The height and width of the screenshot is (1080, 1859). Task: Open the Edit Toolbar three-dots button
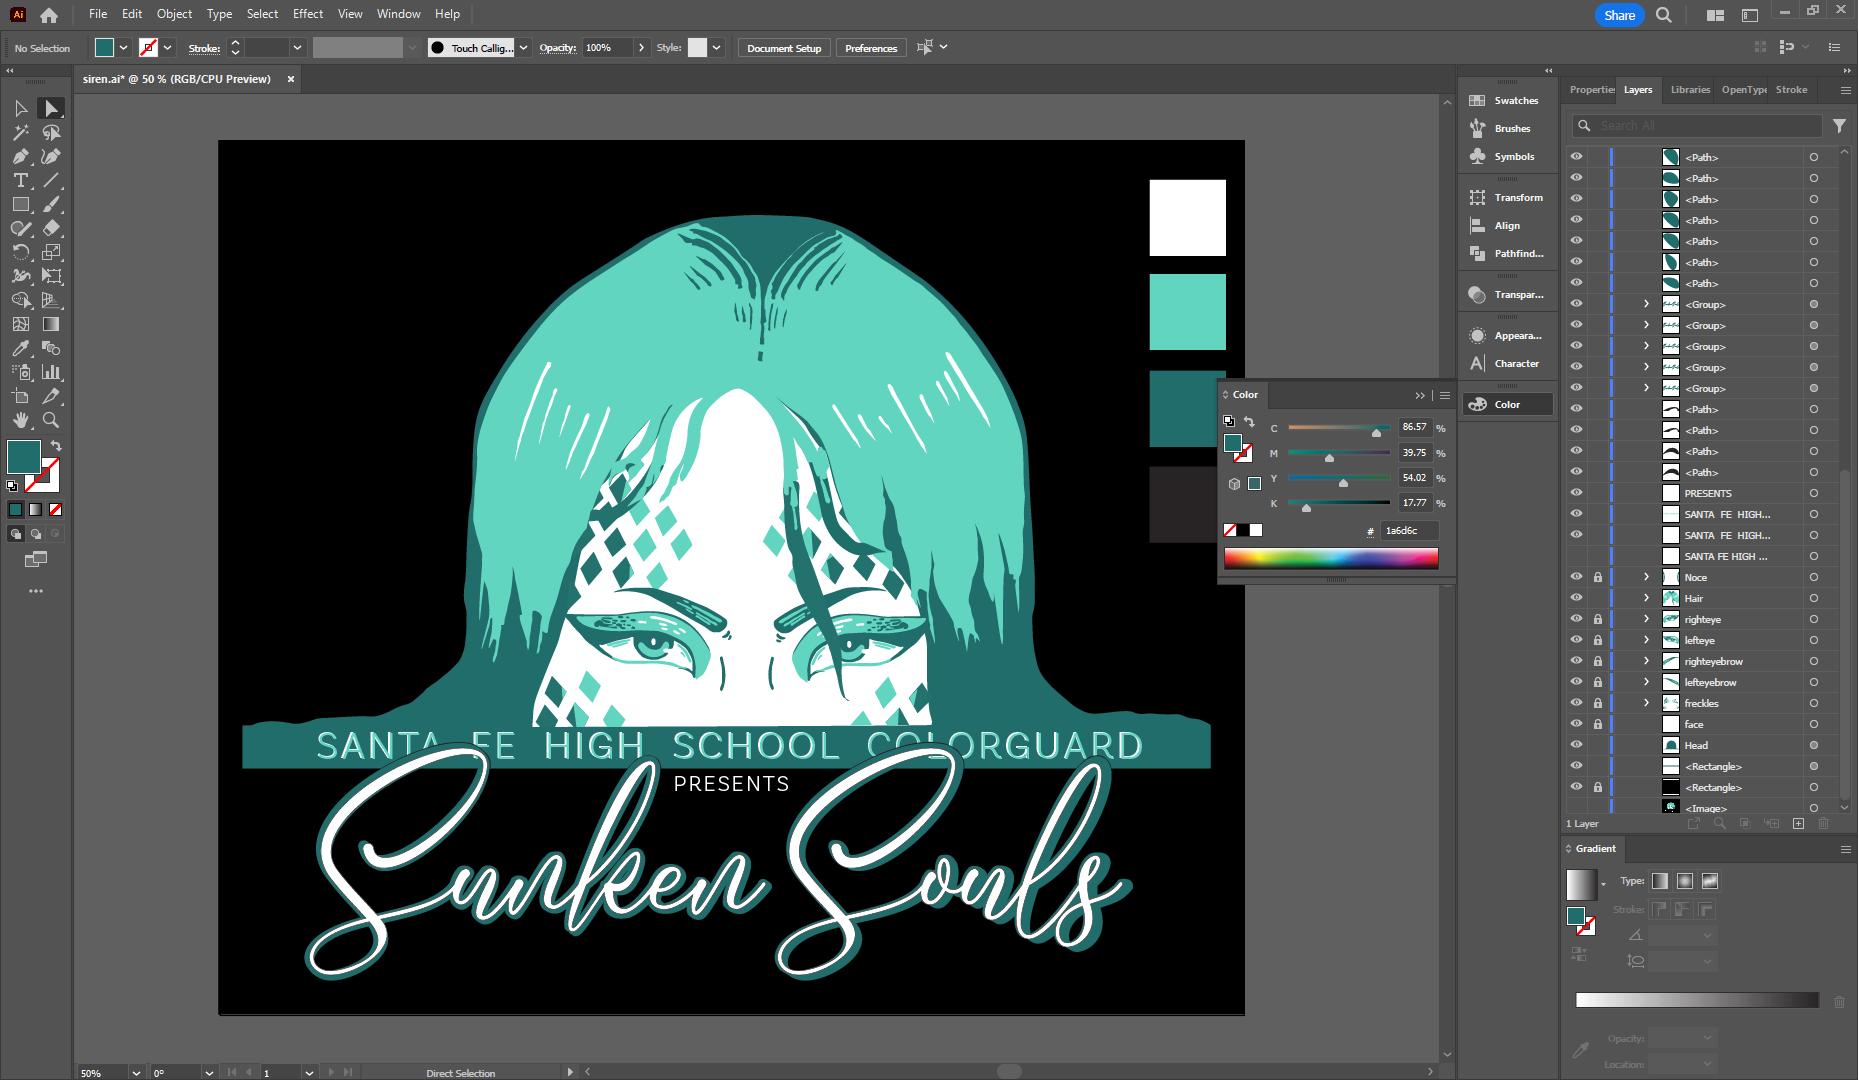[36, 591]
